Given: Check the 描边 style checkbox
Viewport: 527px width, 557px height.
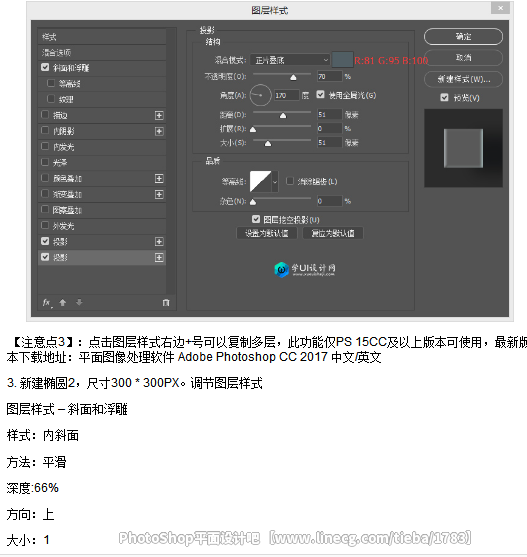Looking at the screenshot, I should click(x=45, y=115).
